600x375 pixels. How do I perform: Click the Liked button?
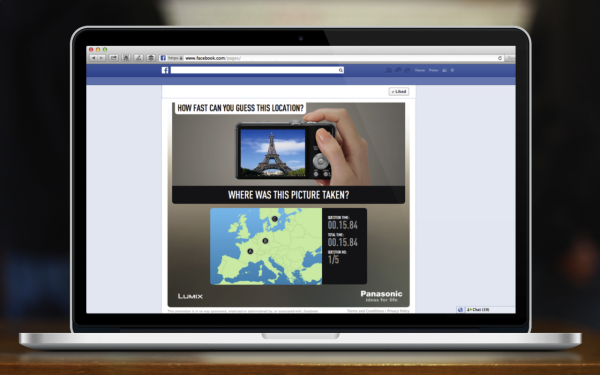[x=399, y=91]
